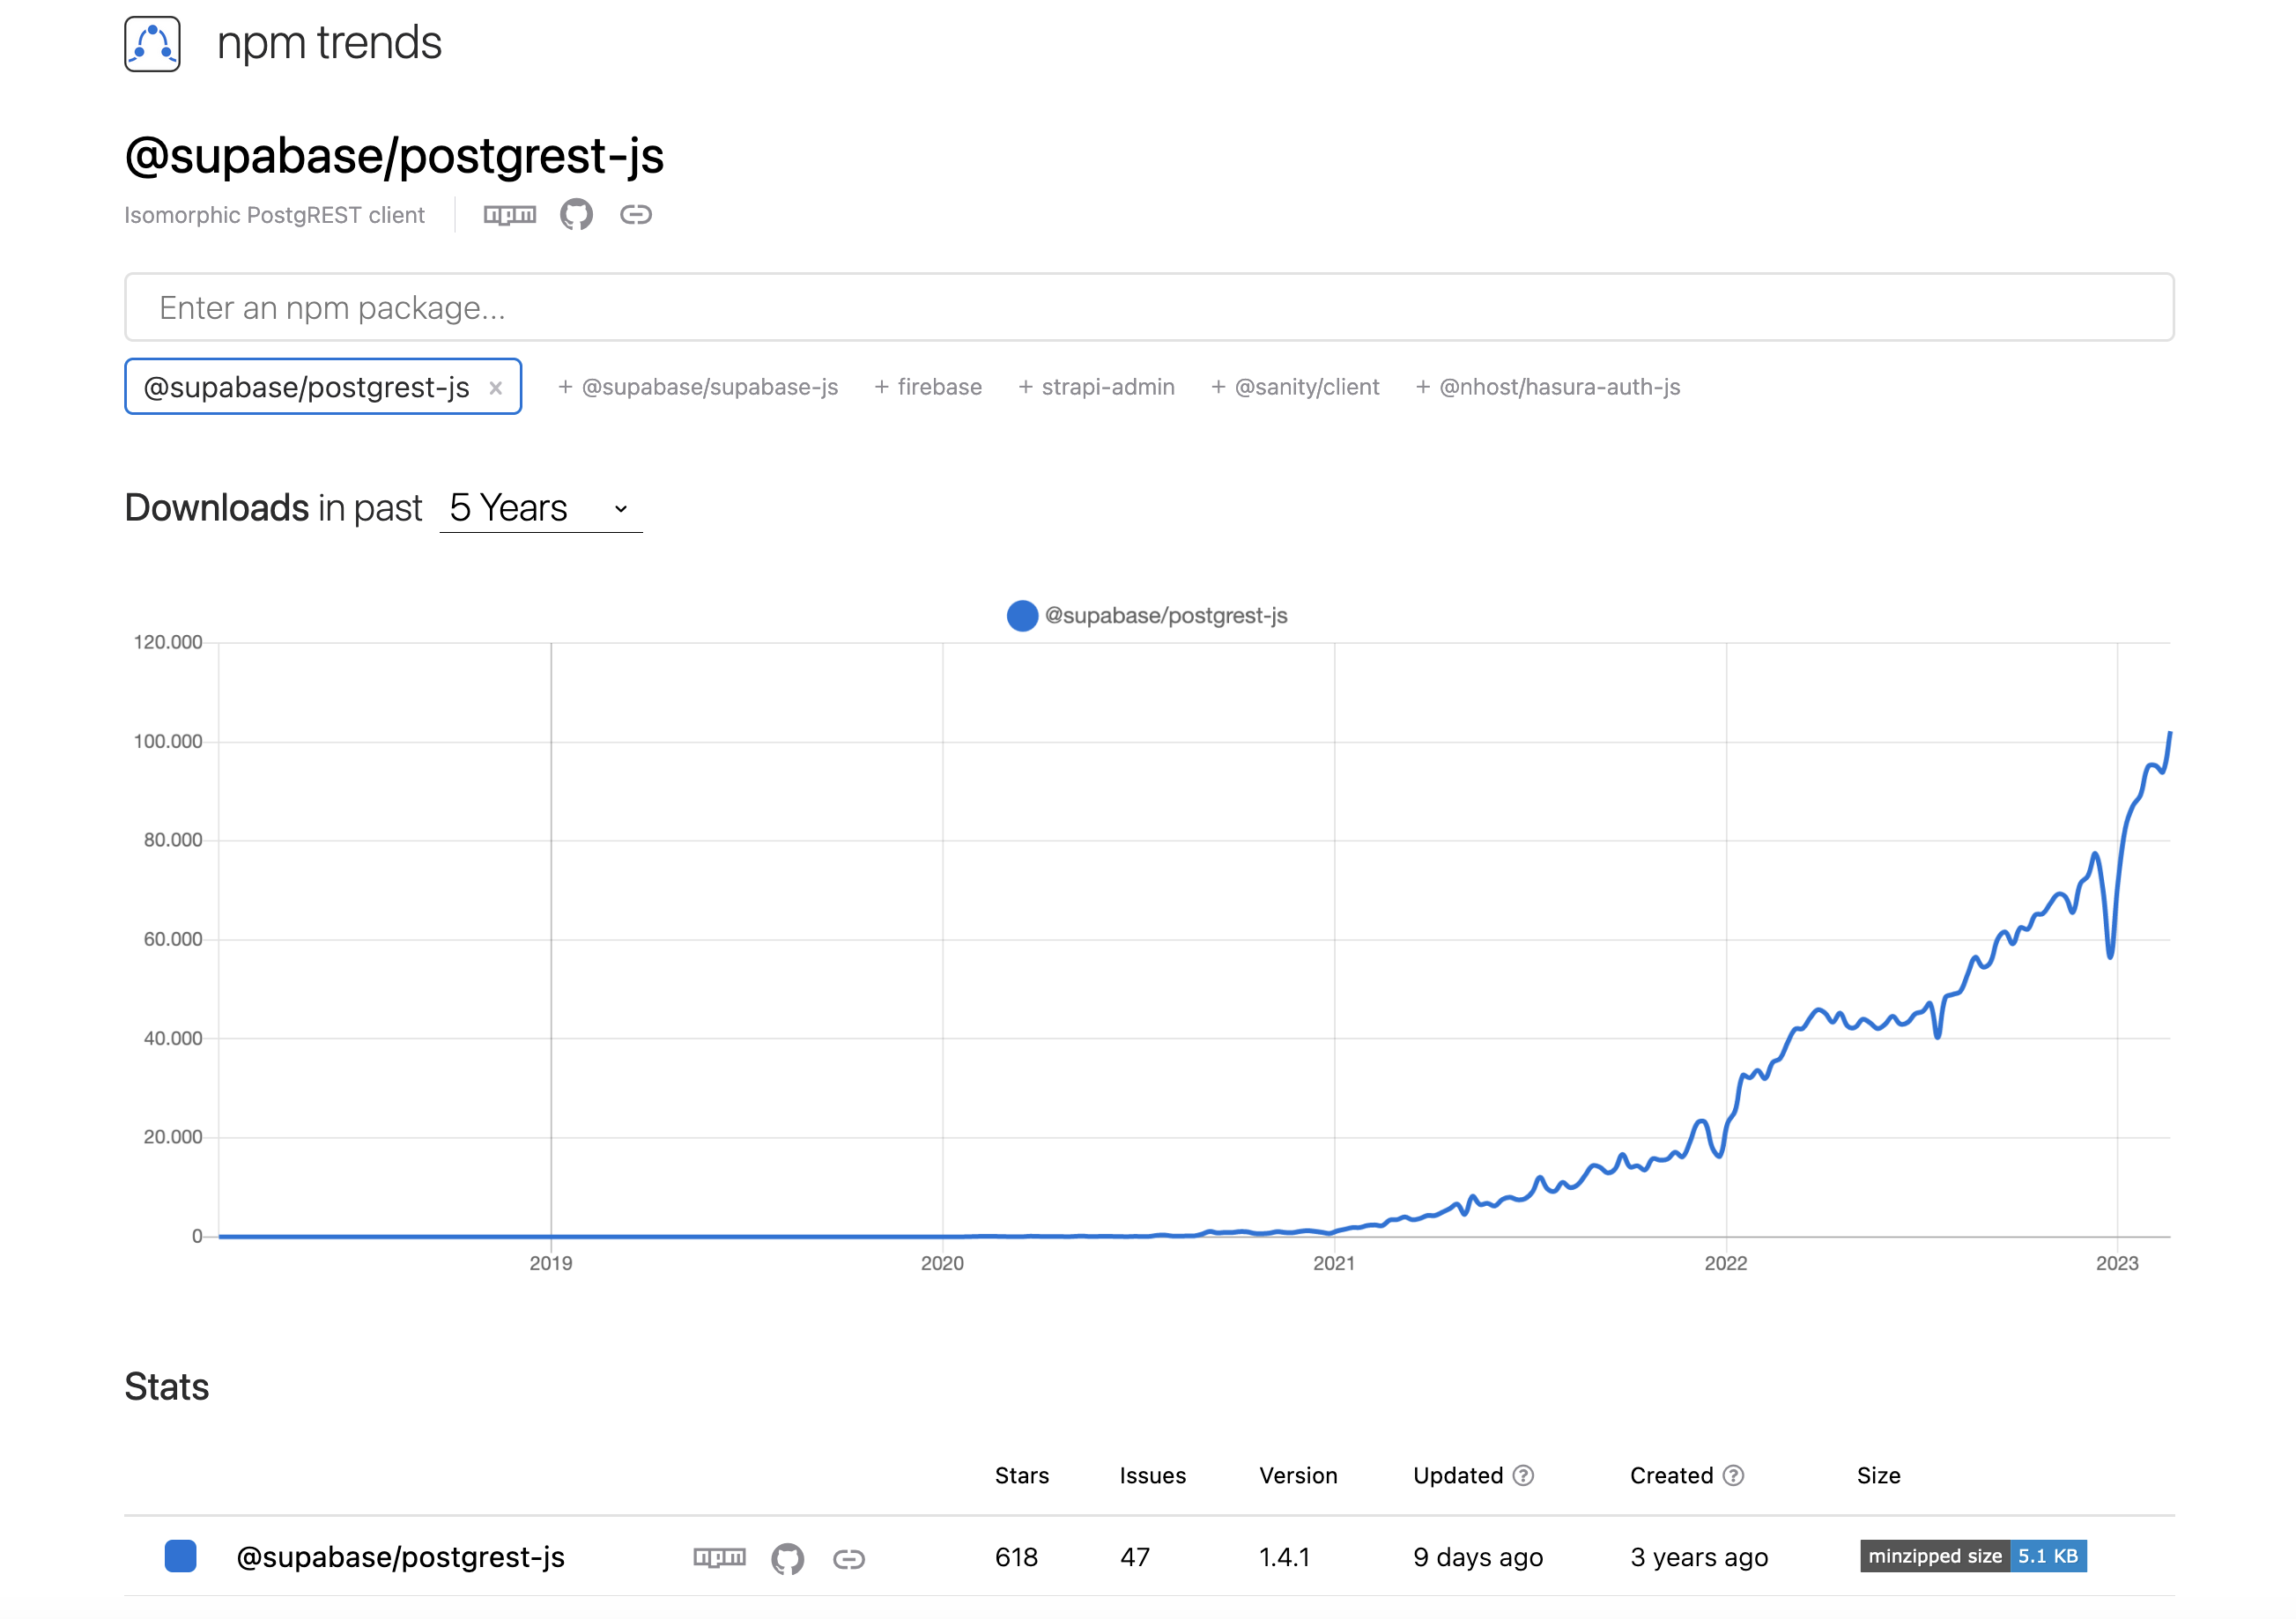Click the npm trends logo icon
2296x1619 pixels.
(x=152, y=44)
